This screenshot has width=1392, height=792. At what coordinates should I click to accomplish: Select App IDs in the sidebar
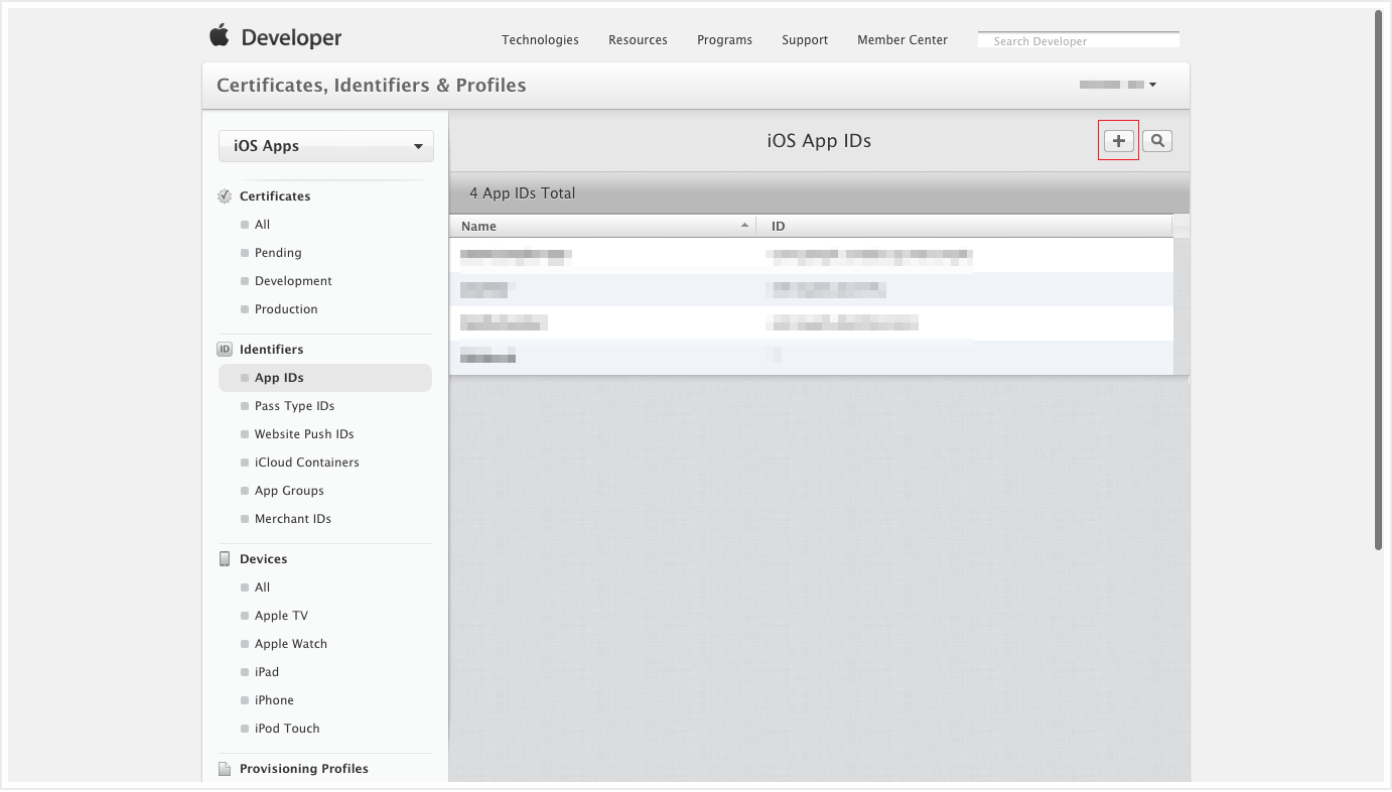tap(325, 378)
